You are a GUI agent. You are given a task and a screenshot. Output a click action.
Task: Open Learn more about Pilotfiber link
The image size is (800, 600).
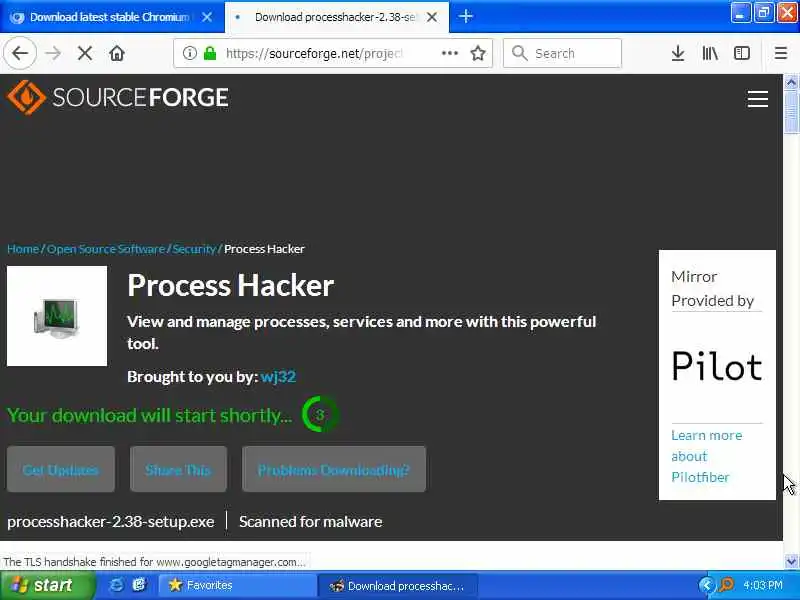[x=707, y=456]
